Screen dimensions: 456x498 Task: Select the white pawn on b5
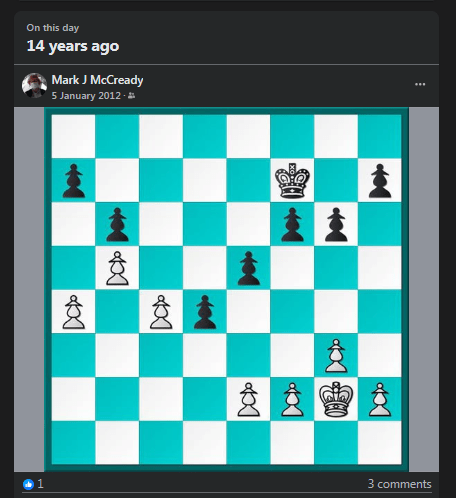117,268
